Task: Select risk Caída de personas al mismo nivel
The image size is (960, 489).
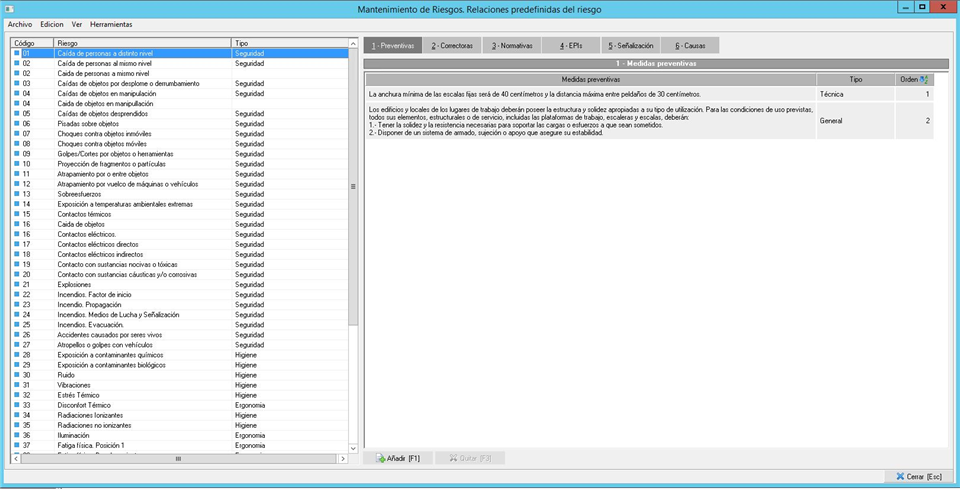Action: (180, 64)
